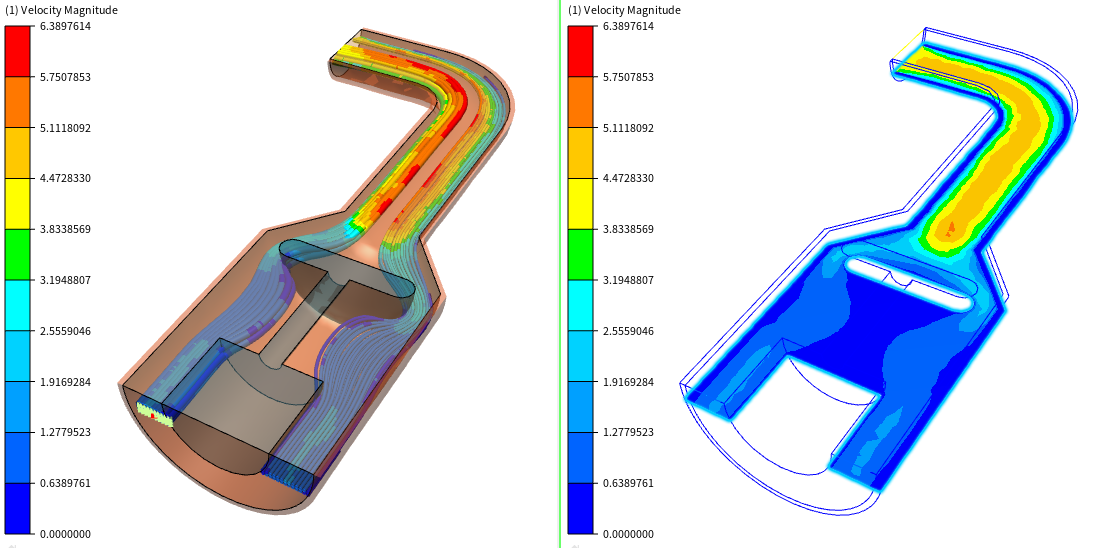
Task: Click the 0.0000000 minimum value in the left legend
Action: (x=66, y=534)
